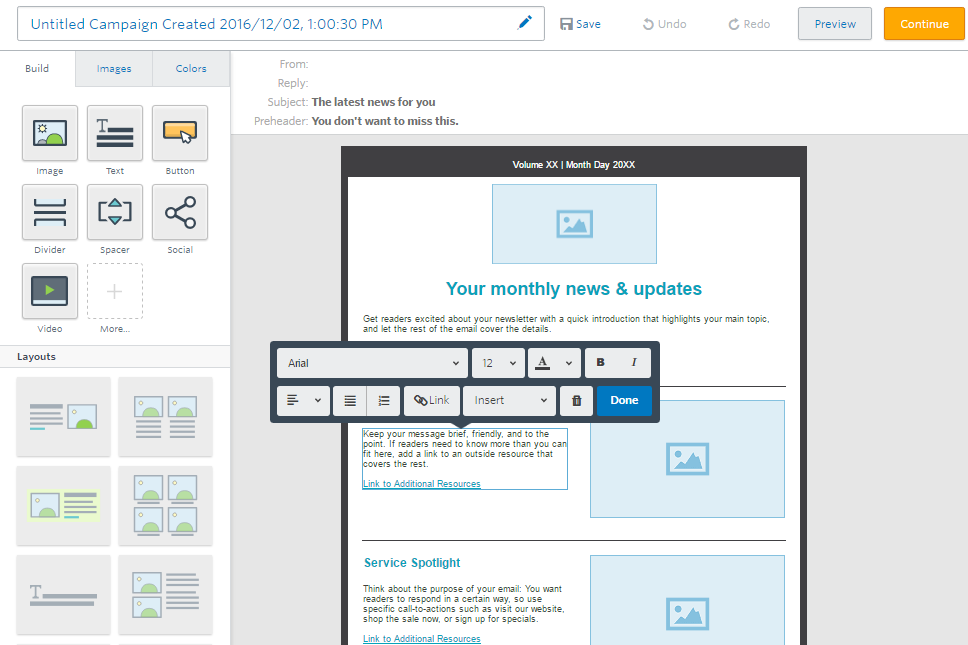Toggle numbered list formatting

(384, 401)
